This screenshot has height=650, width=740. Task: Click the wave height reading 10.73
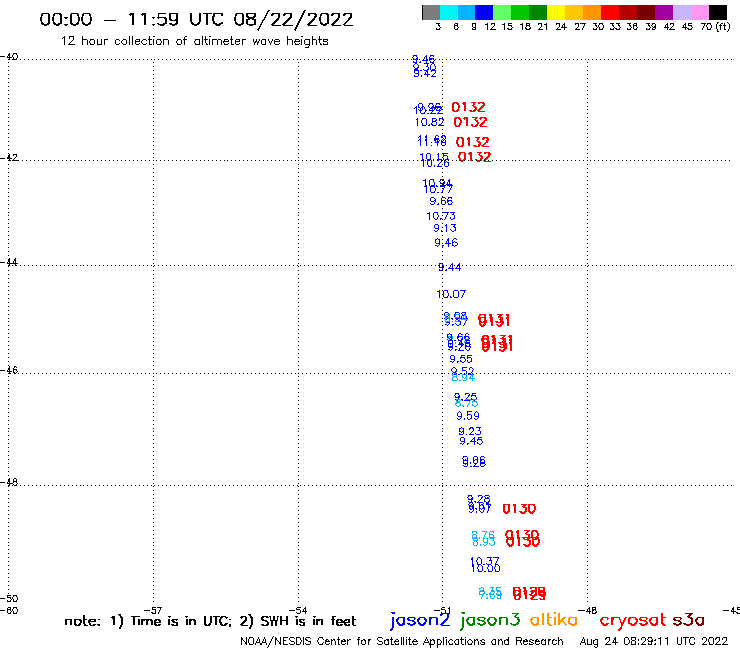[441, 216]
